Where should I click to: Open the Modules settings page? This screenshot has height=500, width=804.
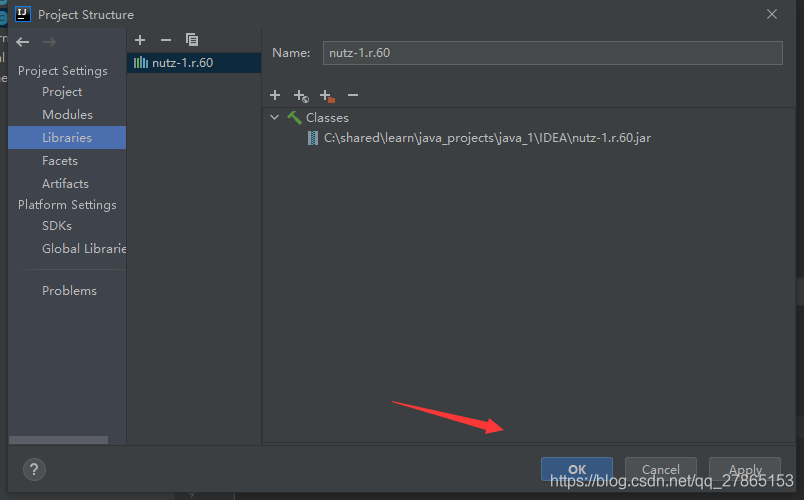click(67, 115)
